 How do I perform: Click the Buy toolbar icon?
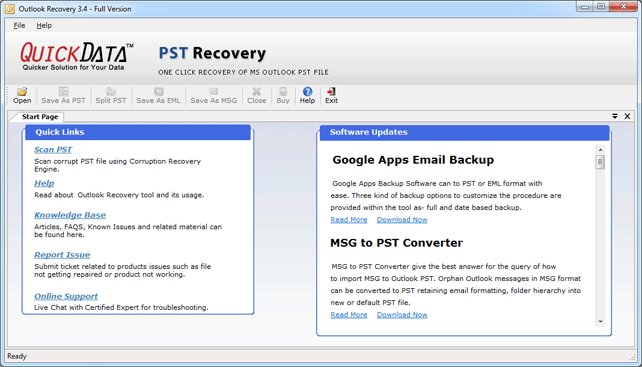tap(283, 95)
